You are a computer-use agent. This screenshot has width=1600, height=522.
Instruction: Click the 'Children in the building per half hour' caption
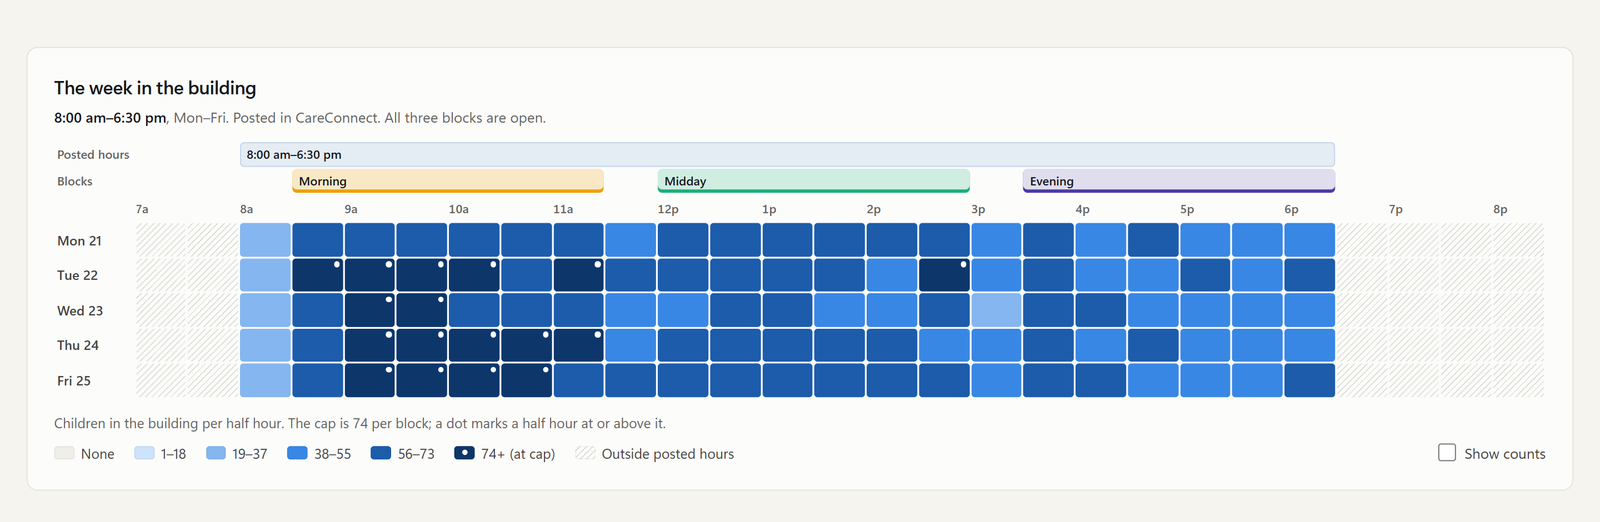[x=169, y=423]
